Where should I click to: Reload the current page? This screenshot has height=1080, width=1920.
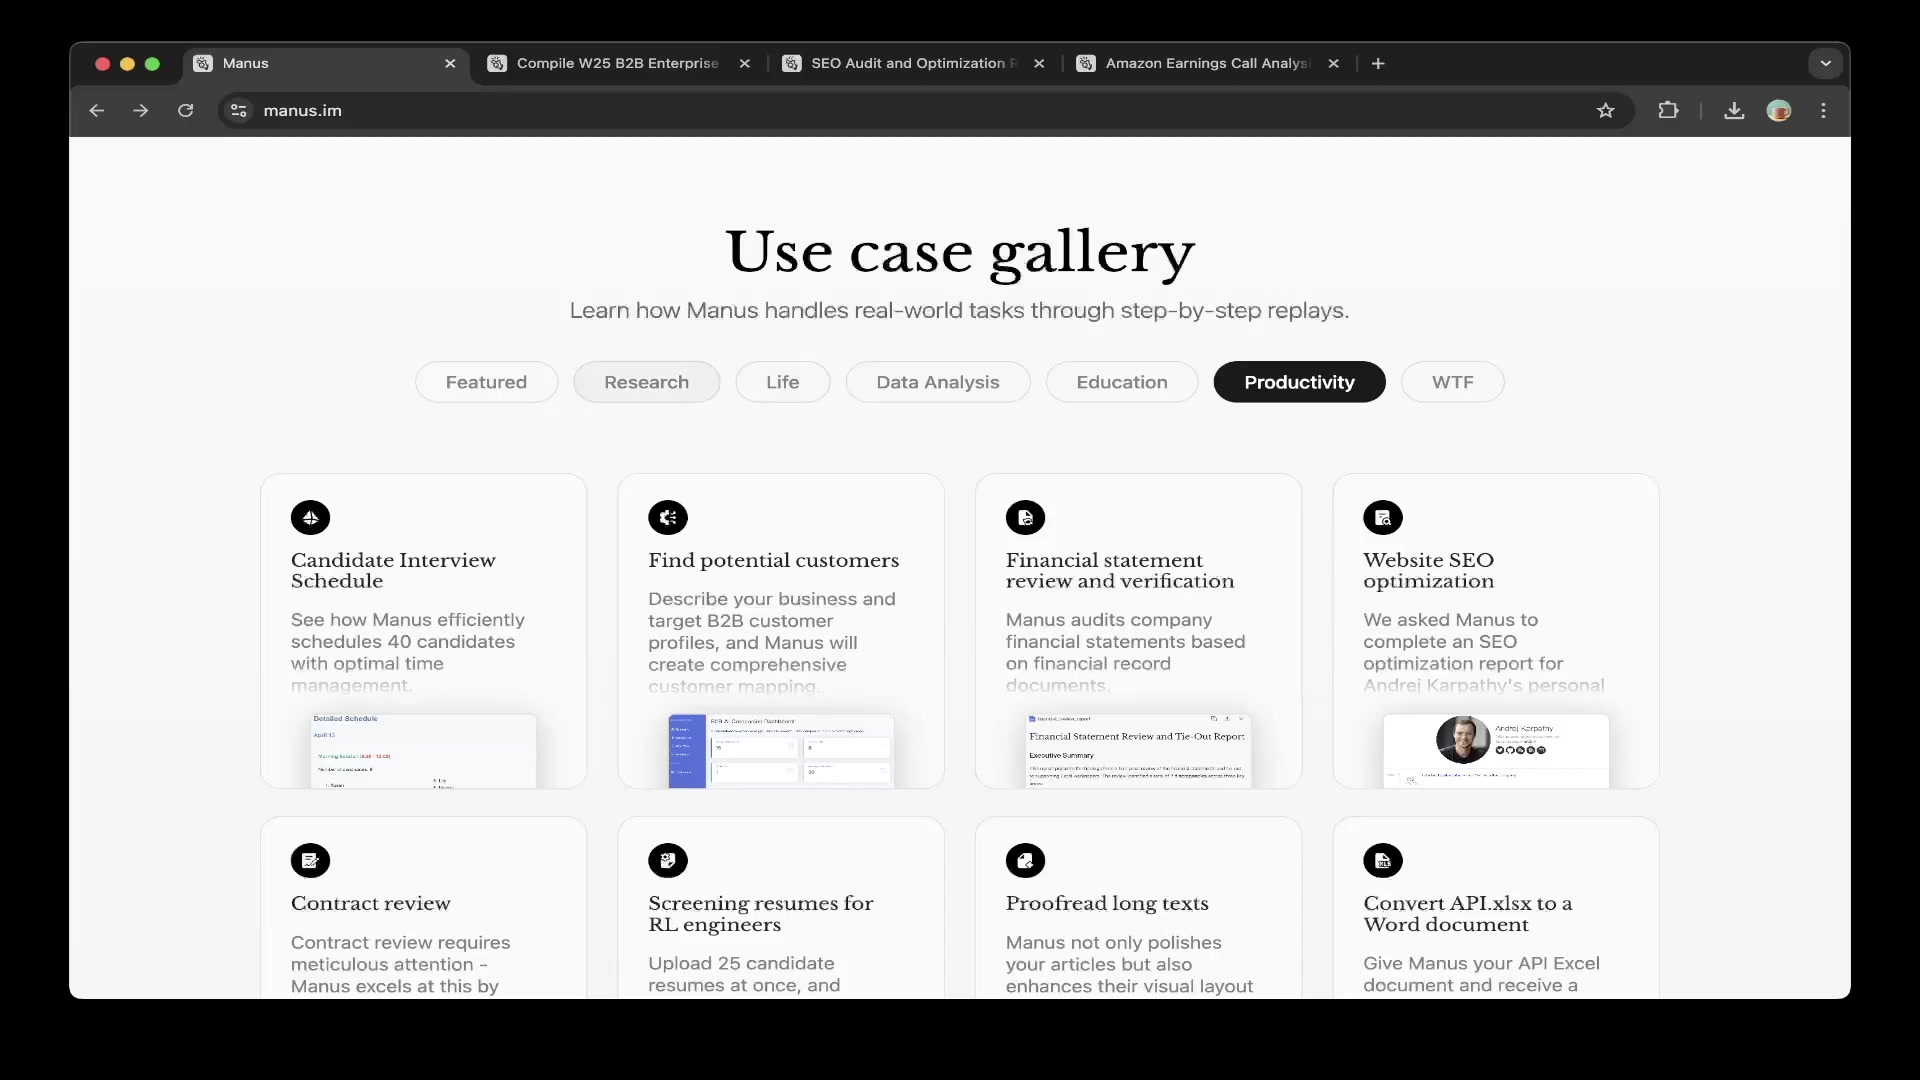[x=186, y=110]
